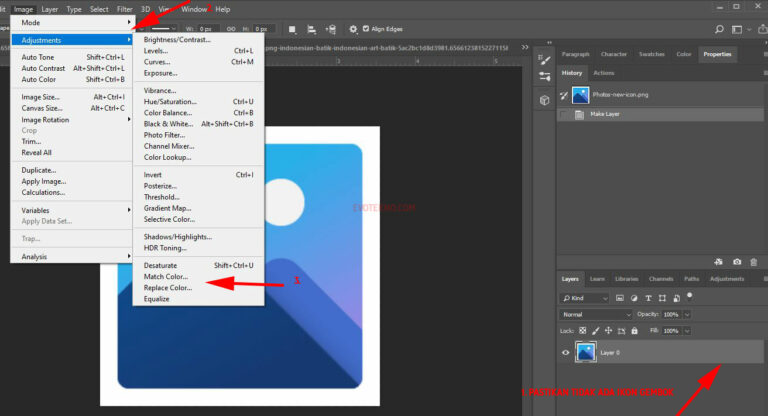The width and height of the screenshot is (768, 416).
Task: Click the trash icon in History panel
Action: [753, 261]
